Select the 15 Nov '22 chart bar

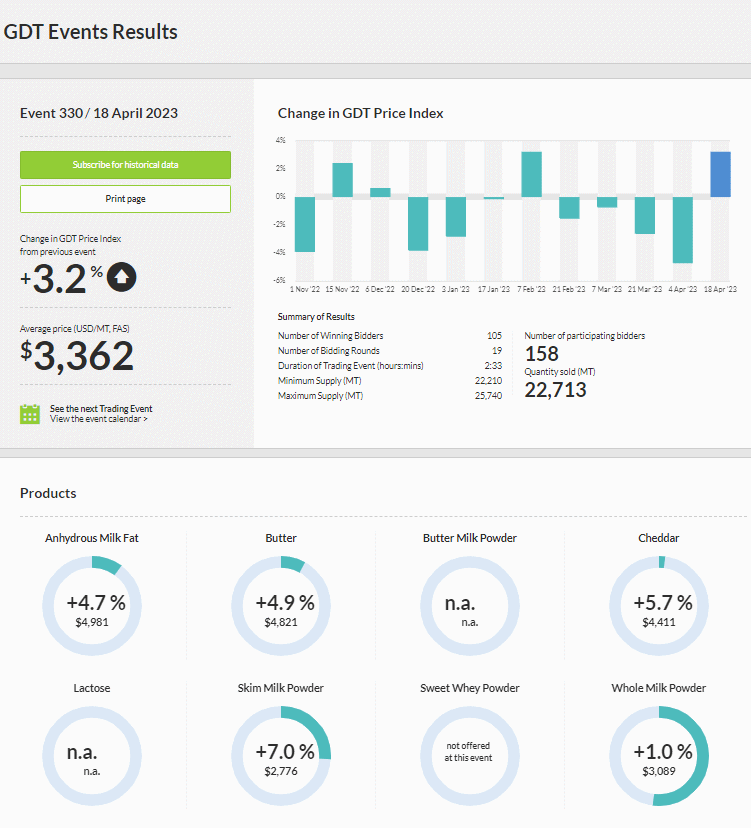tap(343, 180)
